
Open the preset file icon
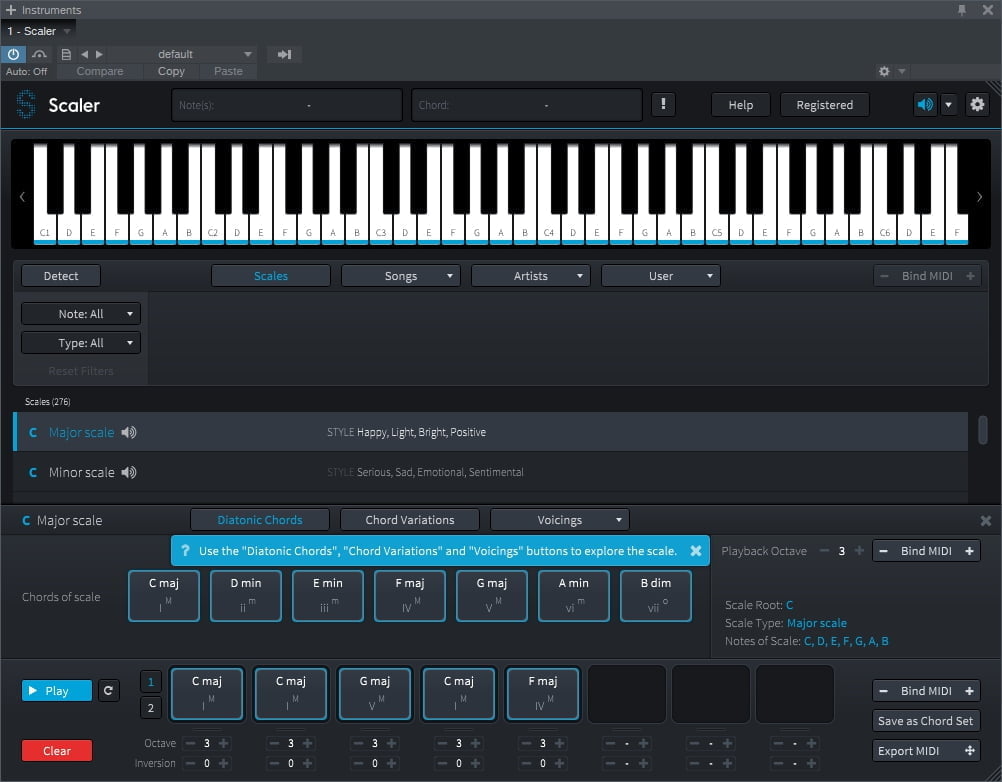pyautogui.click(x=66, y=54)
